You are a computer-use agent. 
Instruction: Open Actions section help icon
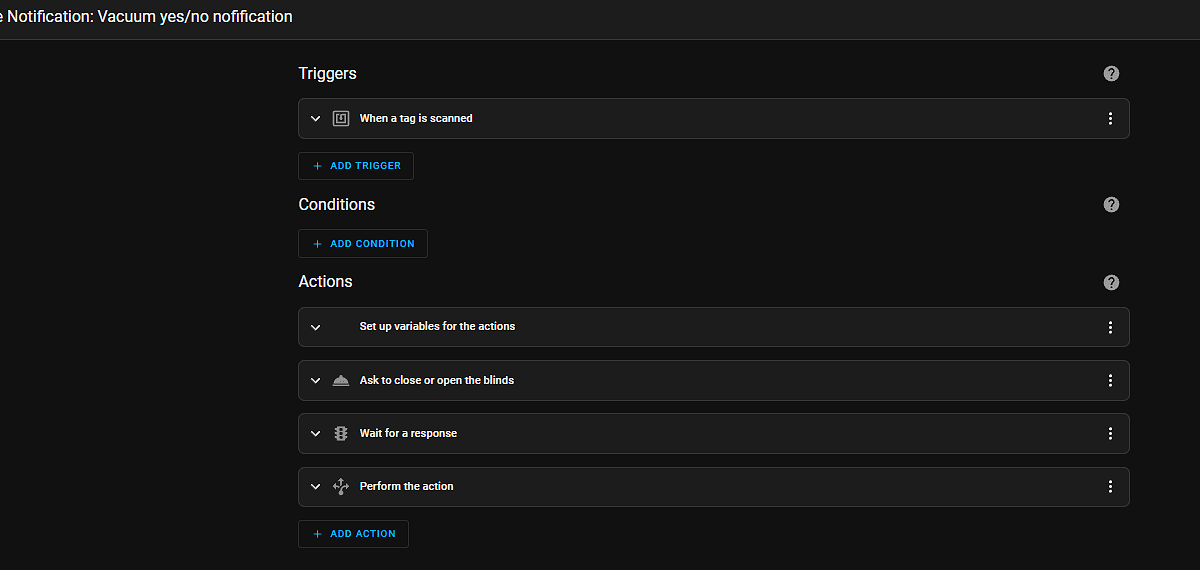[x=1111, y=282]
